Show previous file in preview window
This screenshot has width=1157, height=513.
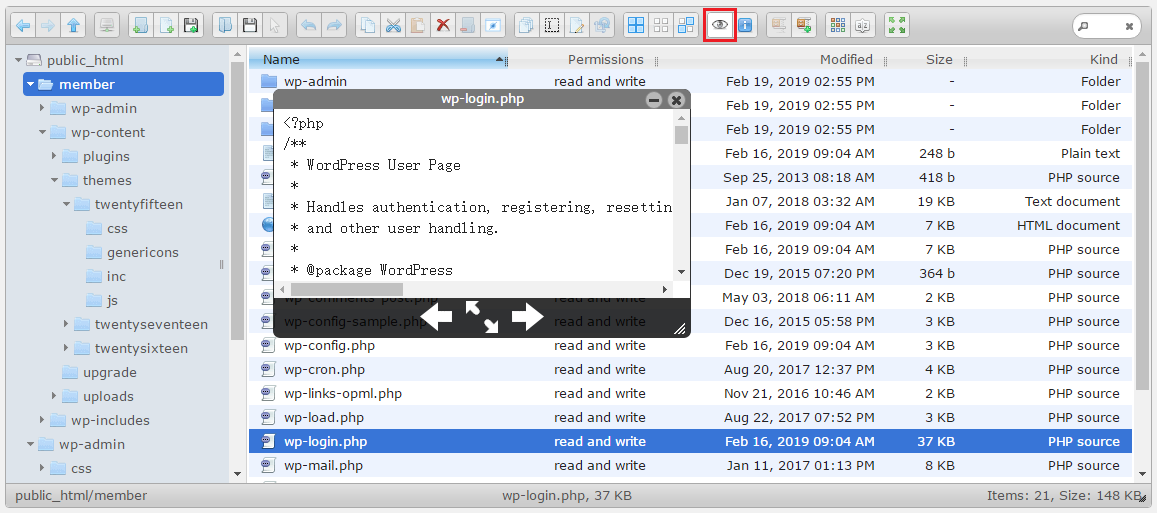436,318
